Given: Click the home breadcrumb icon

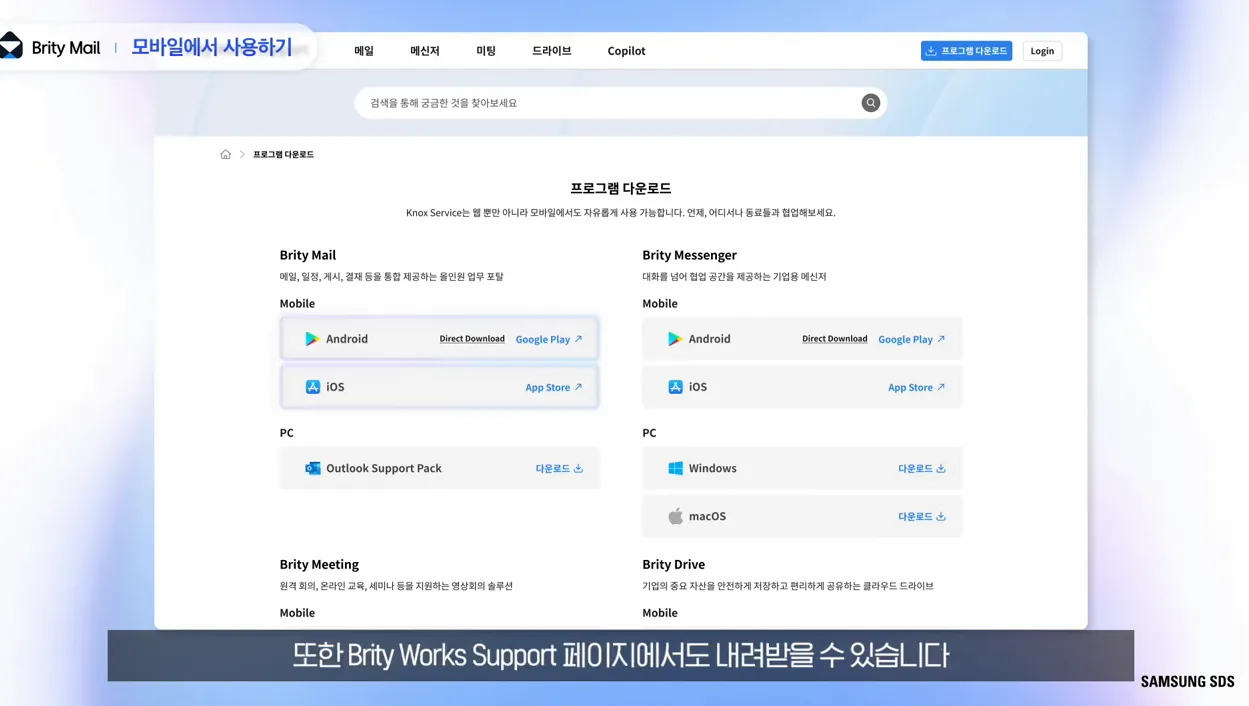Looking at the screenshot, I should tap(225, 154).
